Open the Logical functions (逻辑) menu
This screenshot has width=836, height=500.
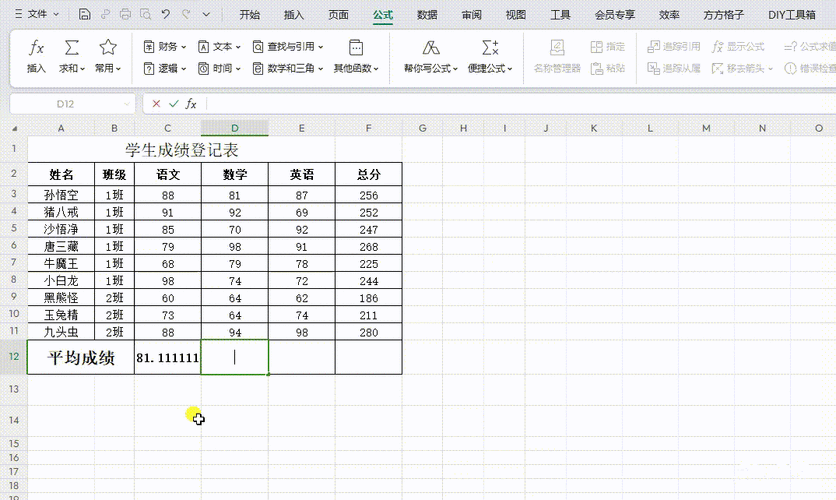[165, 69]
